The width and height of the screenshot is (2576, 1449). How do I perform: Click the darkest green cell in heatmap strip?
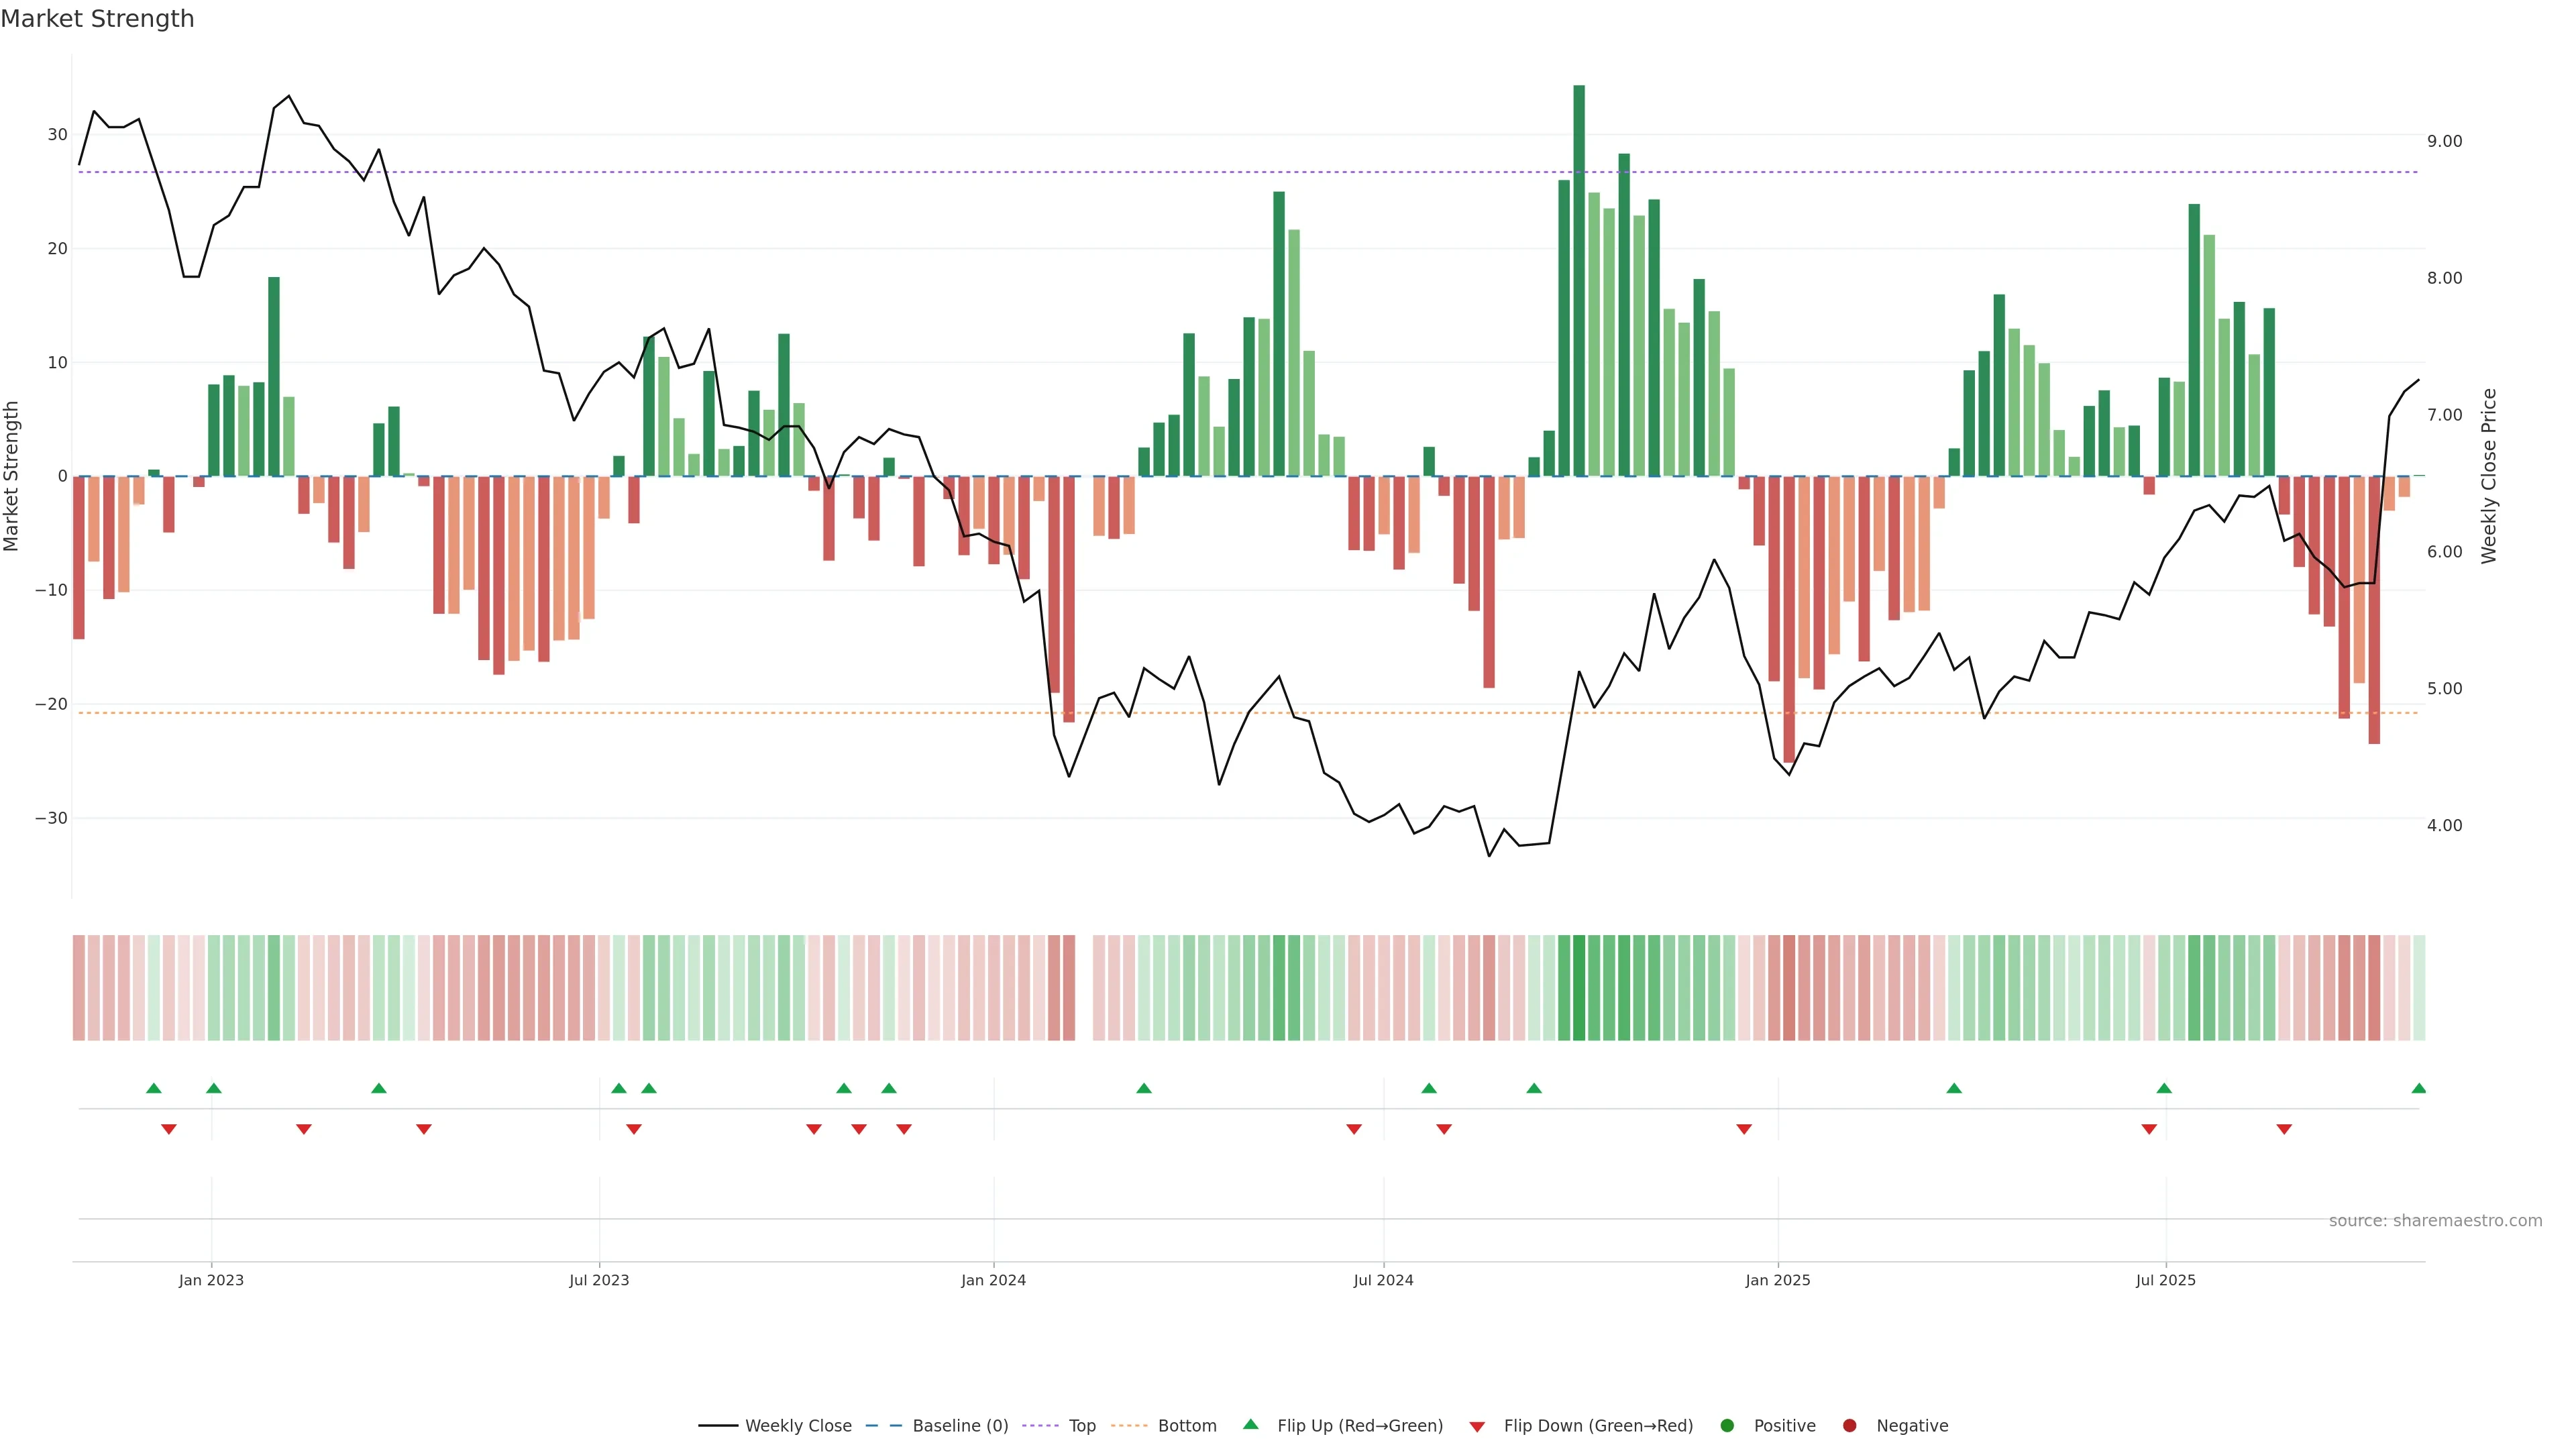(x=1579, y=988)
